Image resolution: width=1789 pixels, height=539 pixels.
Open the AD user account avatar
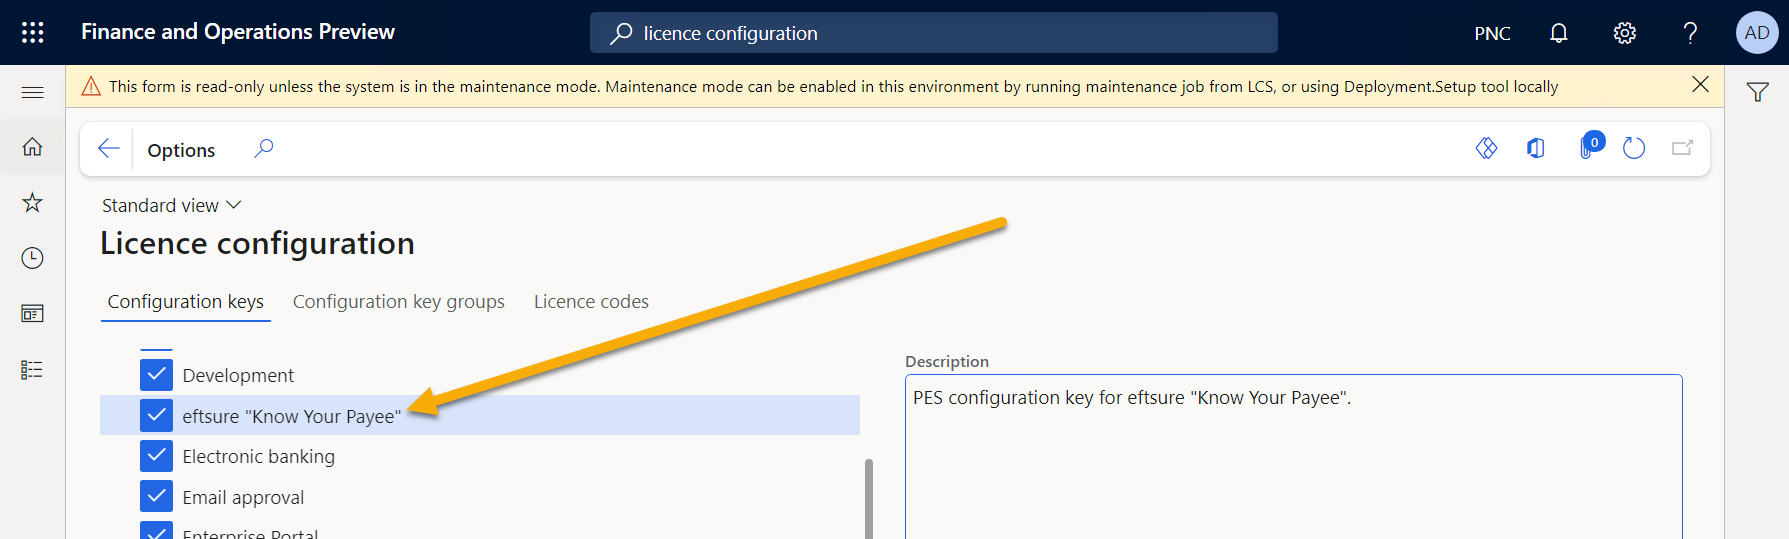1757,33
